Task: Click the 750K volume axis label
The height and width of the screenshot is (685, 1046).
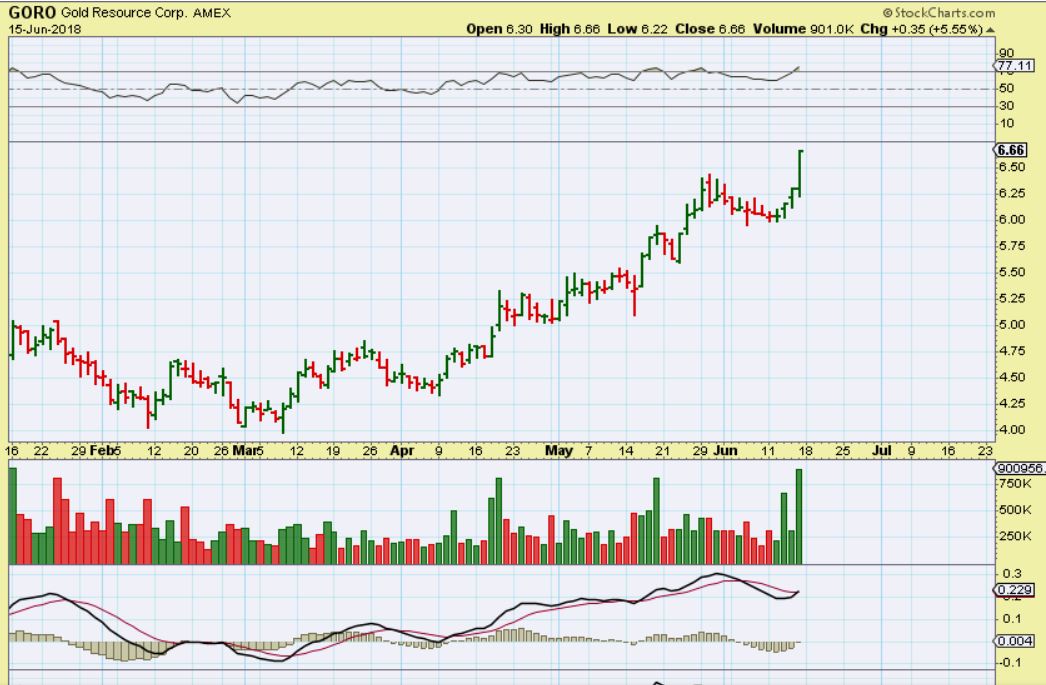Action: pyautogui.click(x=1008, y=483)
